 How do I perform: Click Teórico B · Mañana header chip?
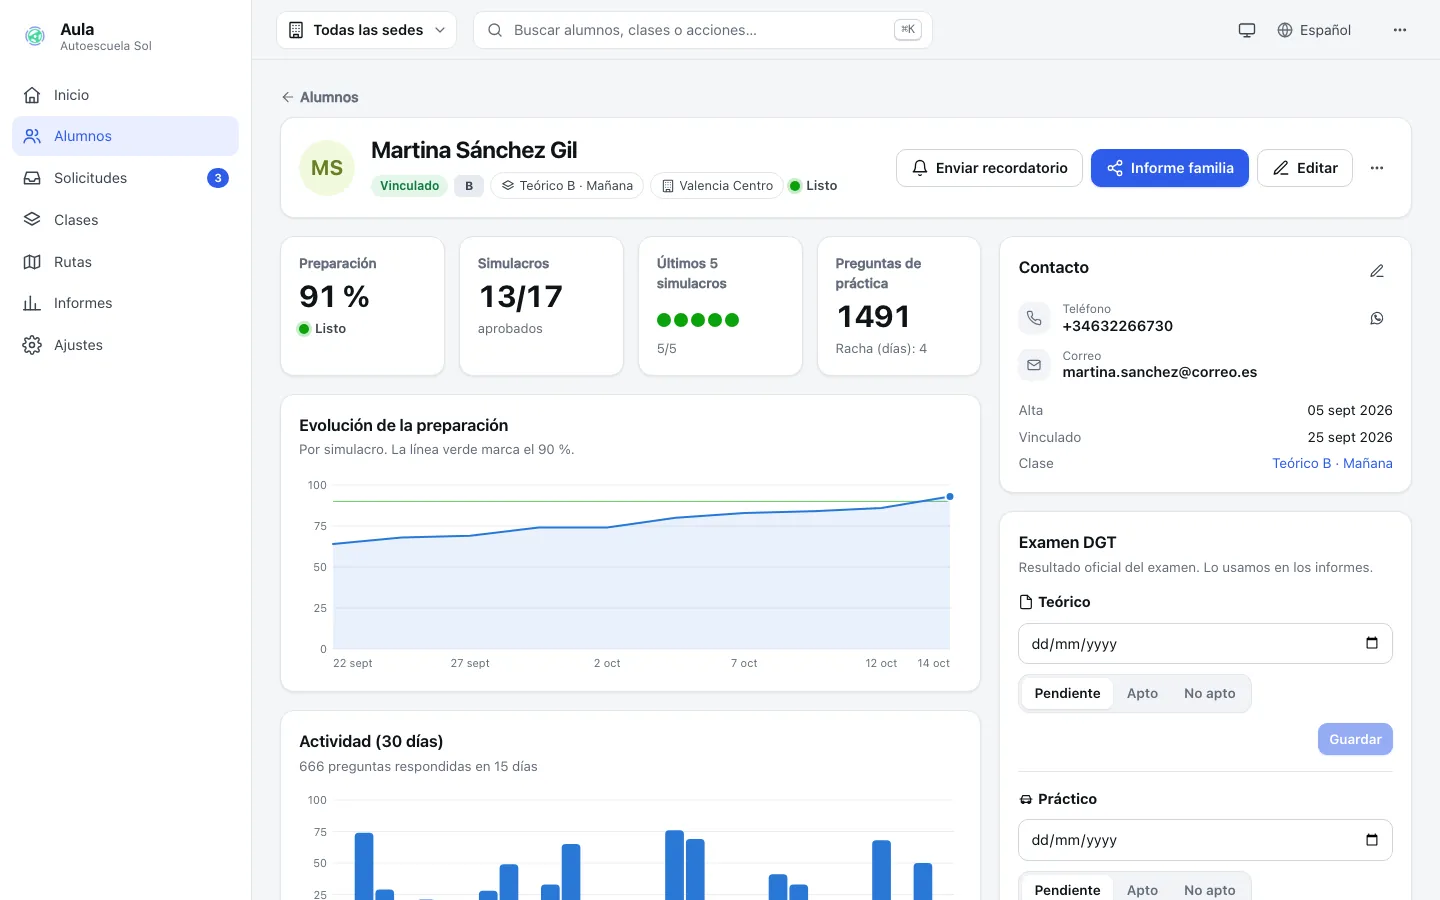(567, 186)
